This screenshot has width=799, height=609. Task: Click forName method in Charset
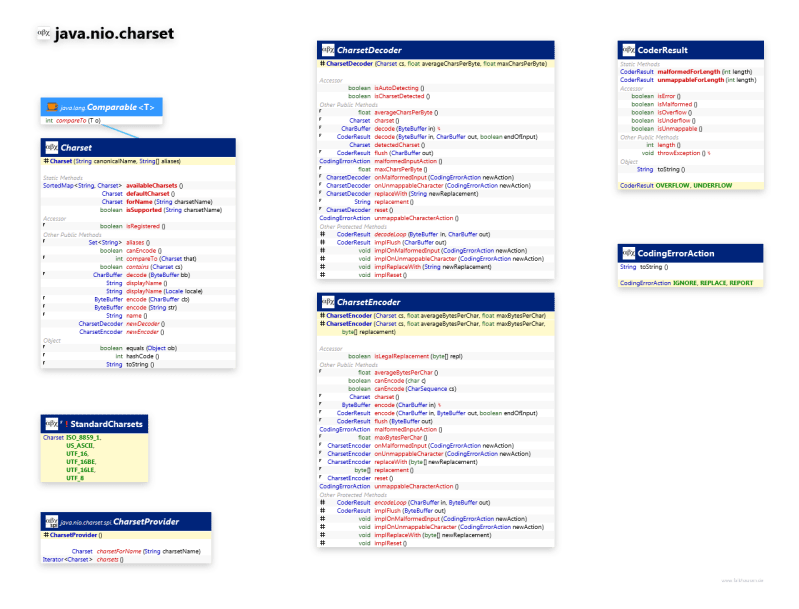139,202
